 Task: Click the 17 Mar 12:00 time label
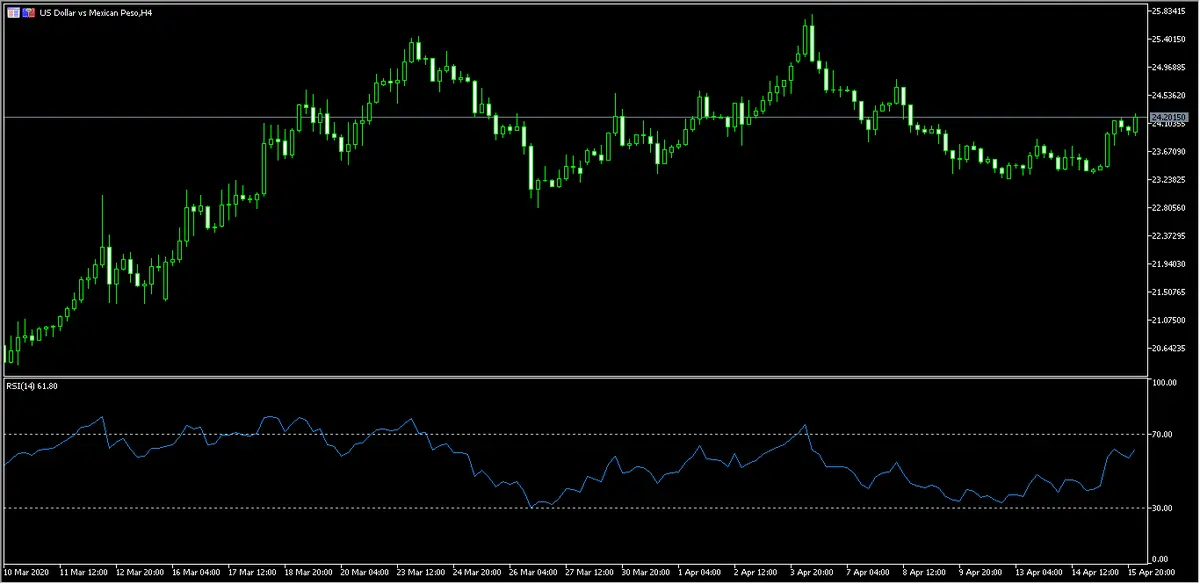tap(252, 574)
